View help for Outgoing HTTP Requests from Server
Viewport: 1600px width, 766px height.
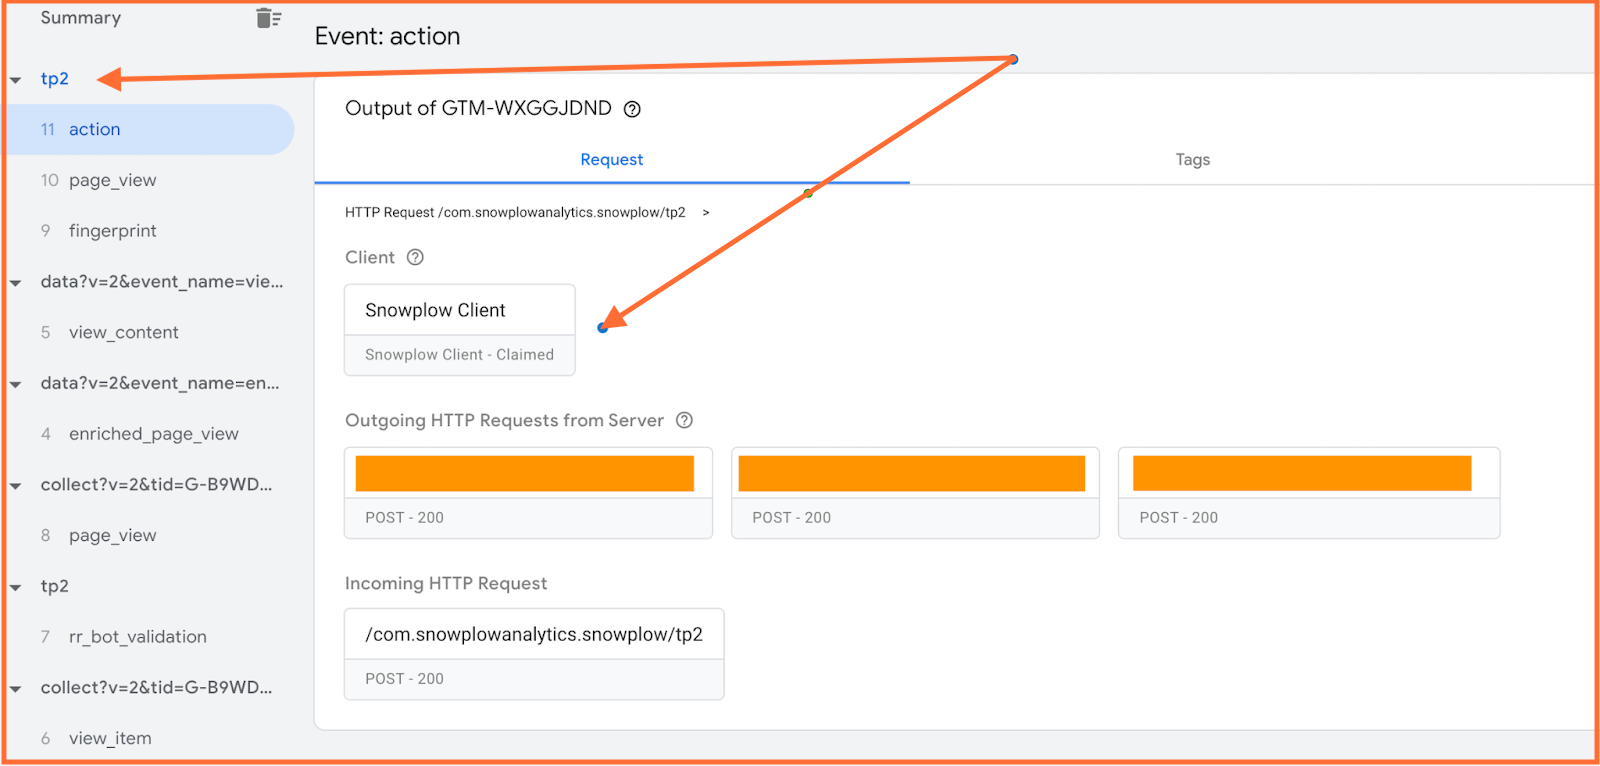684,420
